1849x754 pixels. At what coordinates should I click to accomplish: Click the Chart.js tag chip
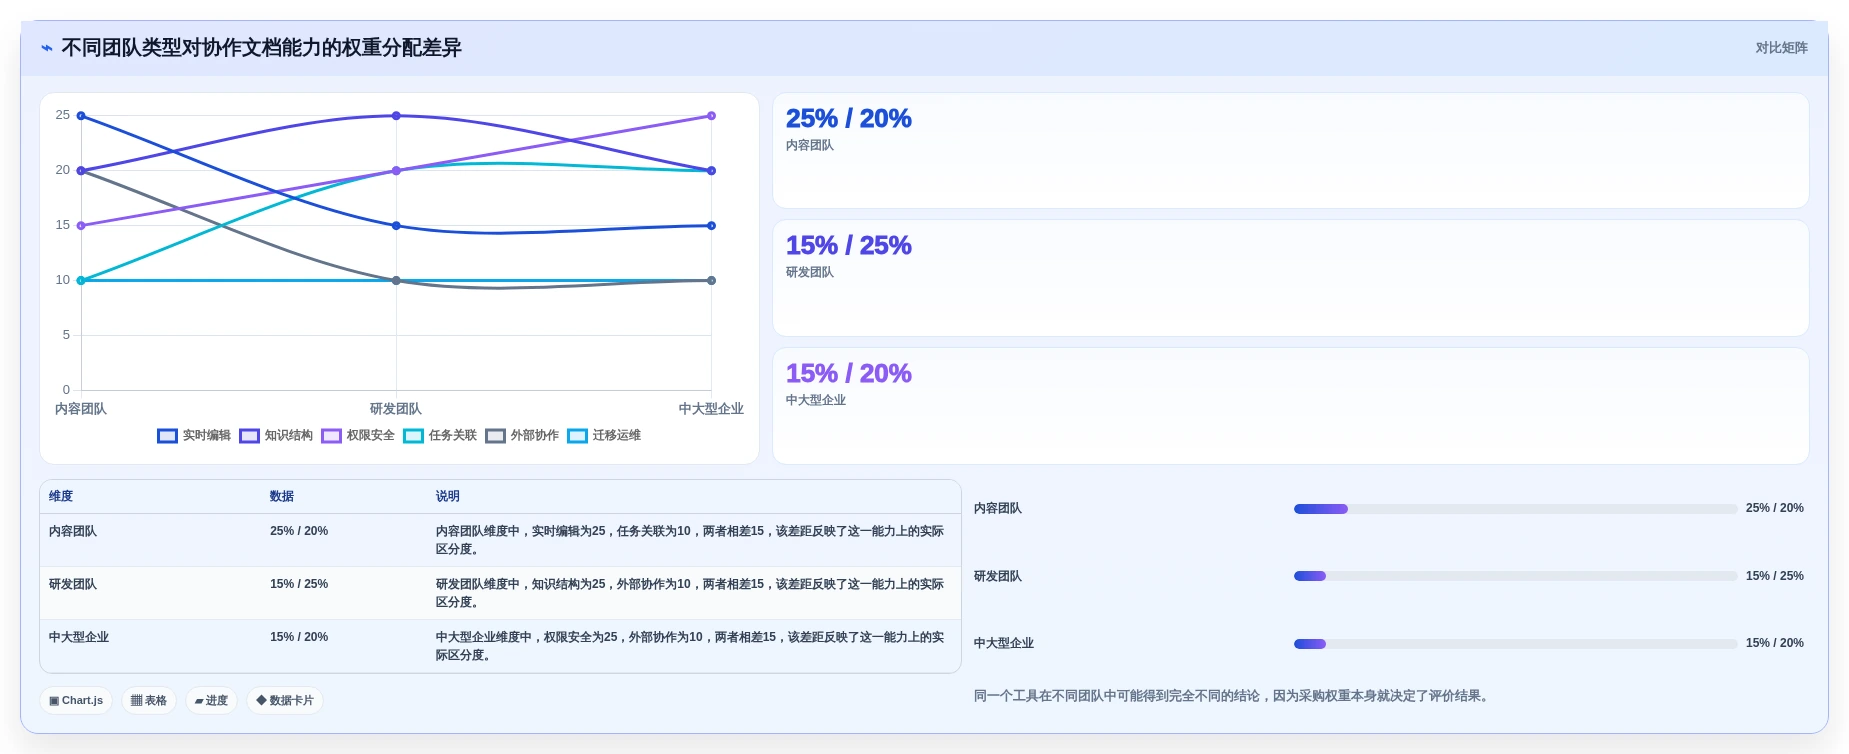pyautogui.click(x=77, y=701)
